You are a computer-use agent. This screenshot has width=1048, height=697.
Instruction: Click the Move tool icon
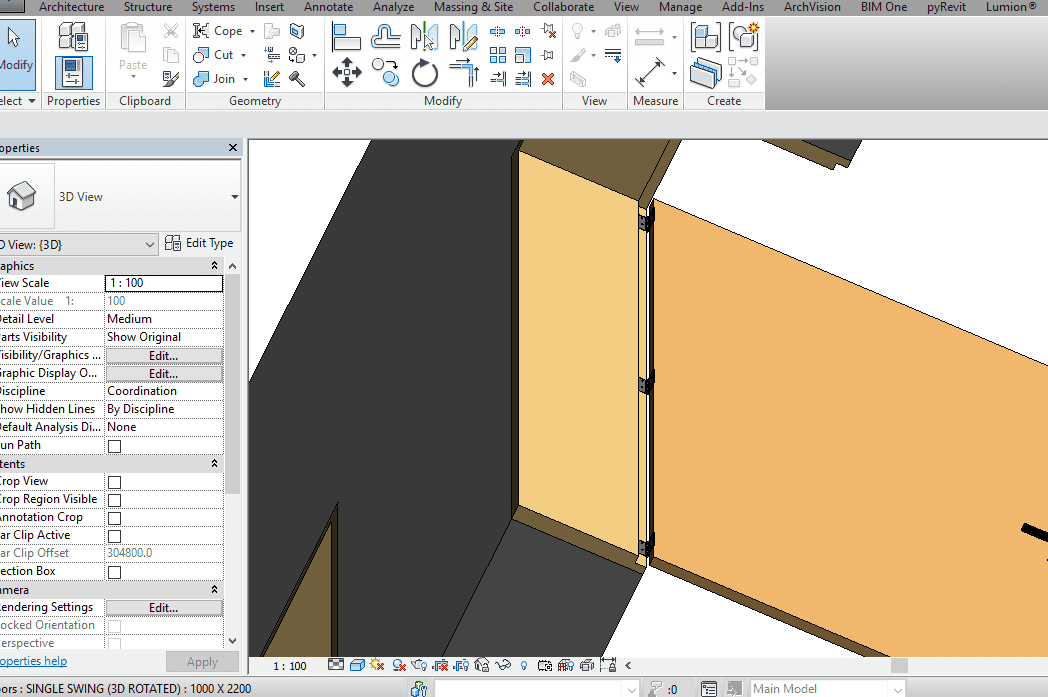pos(346,72)
